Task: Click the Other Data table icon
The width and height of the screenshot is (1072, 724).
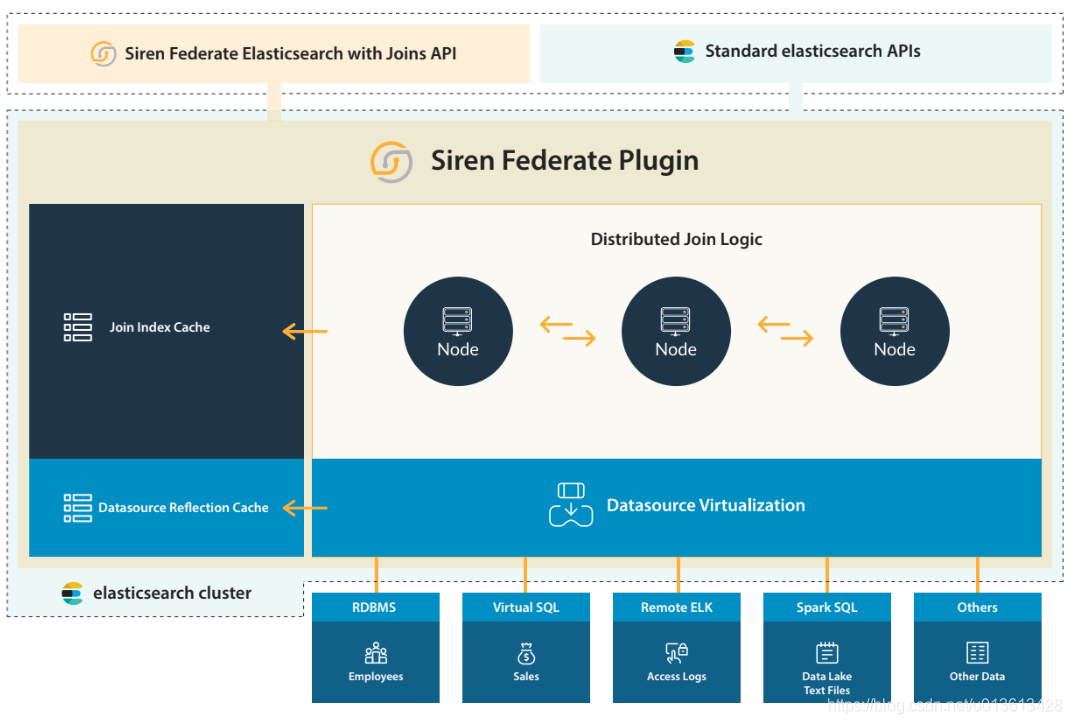Action: [977, 653]
